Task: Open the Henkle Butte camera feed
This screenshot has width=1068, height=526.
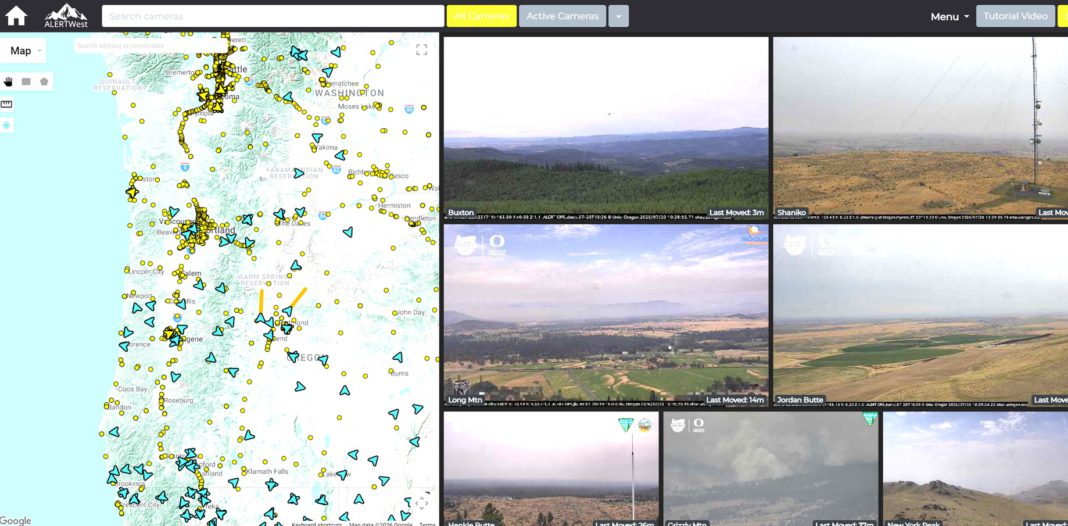Action: [x=551, y=469]
